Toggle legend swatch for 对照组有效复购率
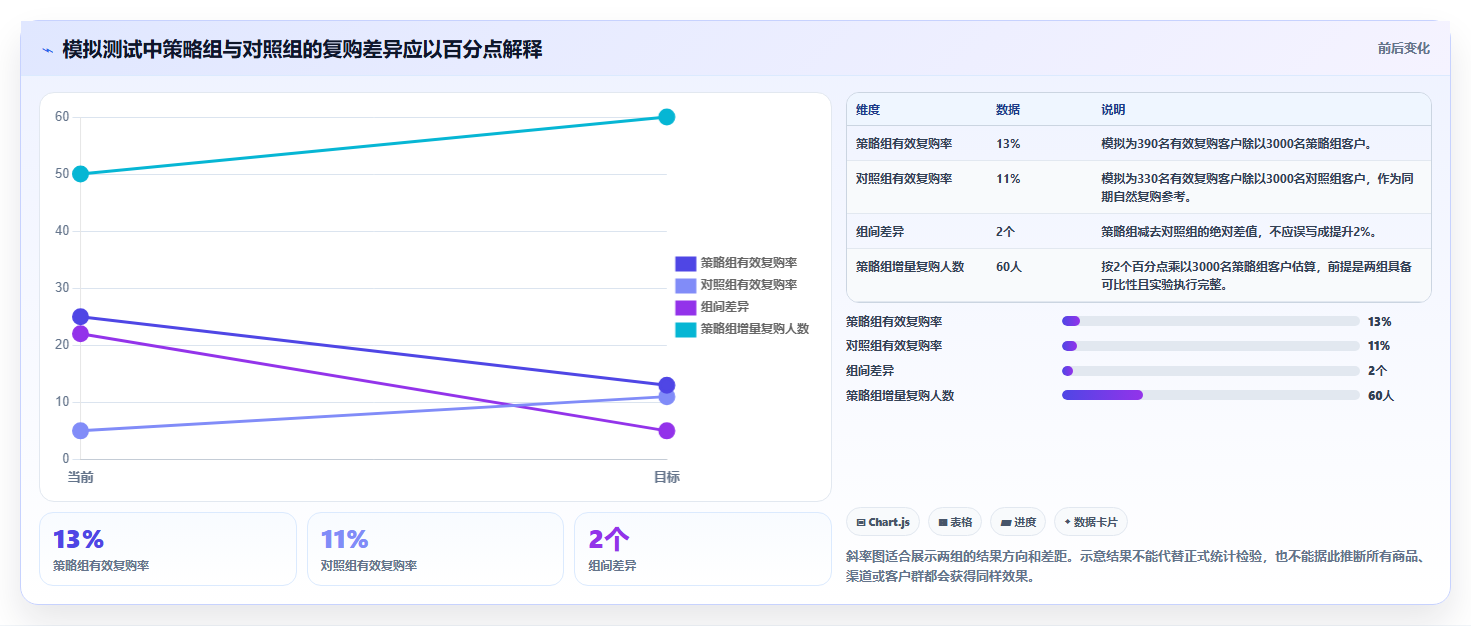This screenshot has width=1471, height=626. (x=685, y=285)
